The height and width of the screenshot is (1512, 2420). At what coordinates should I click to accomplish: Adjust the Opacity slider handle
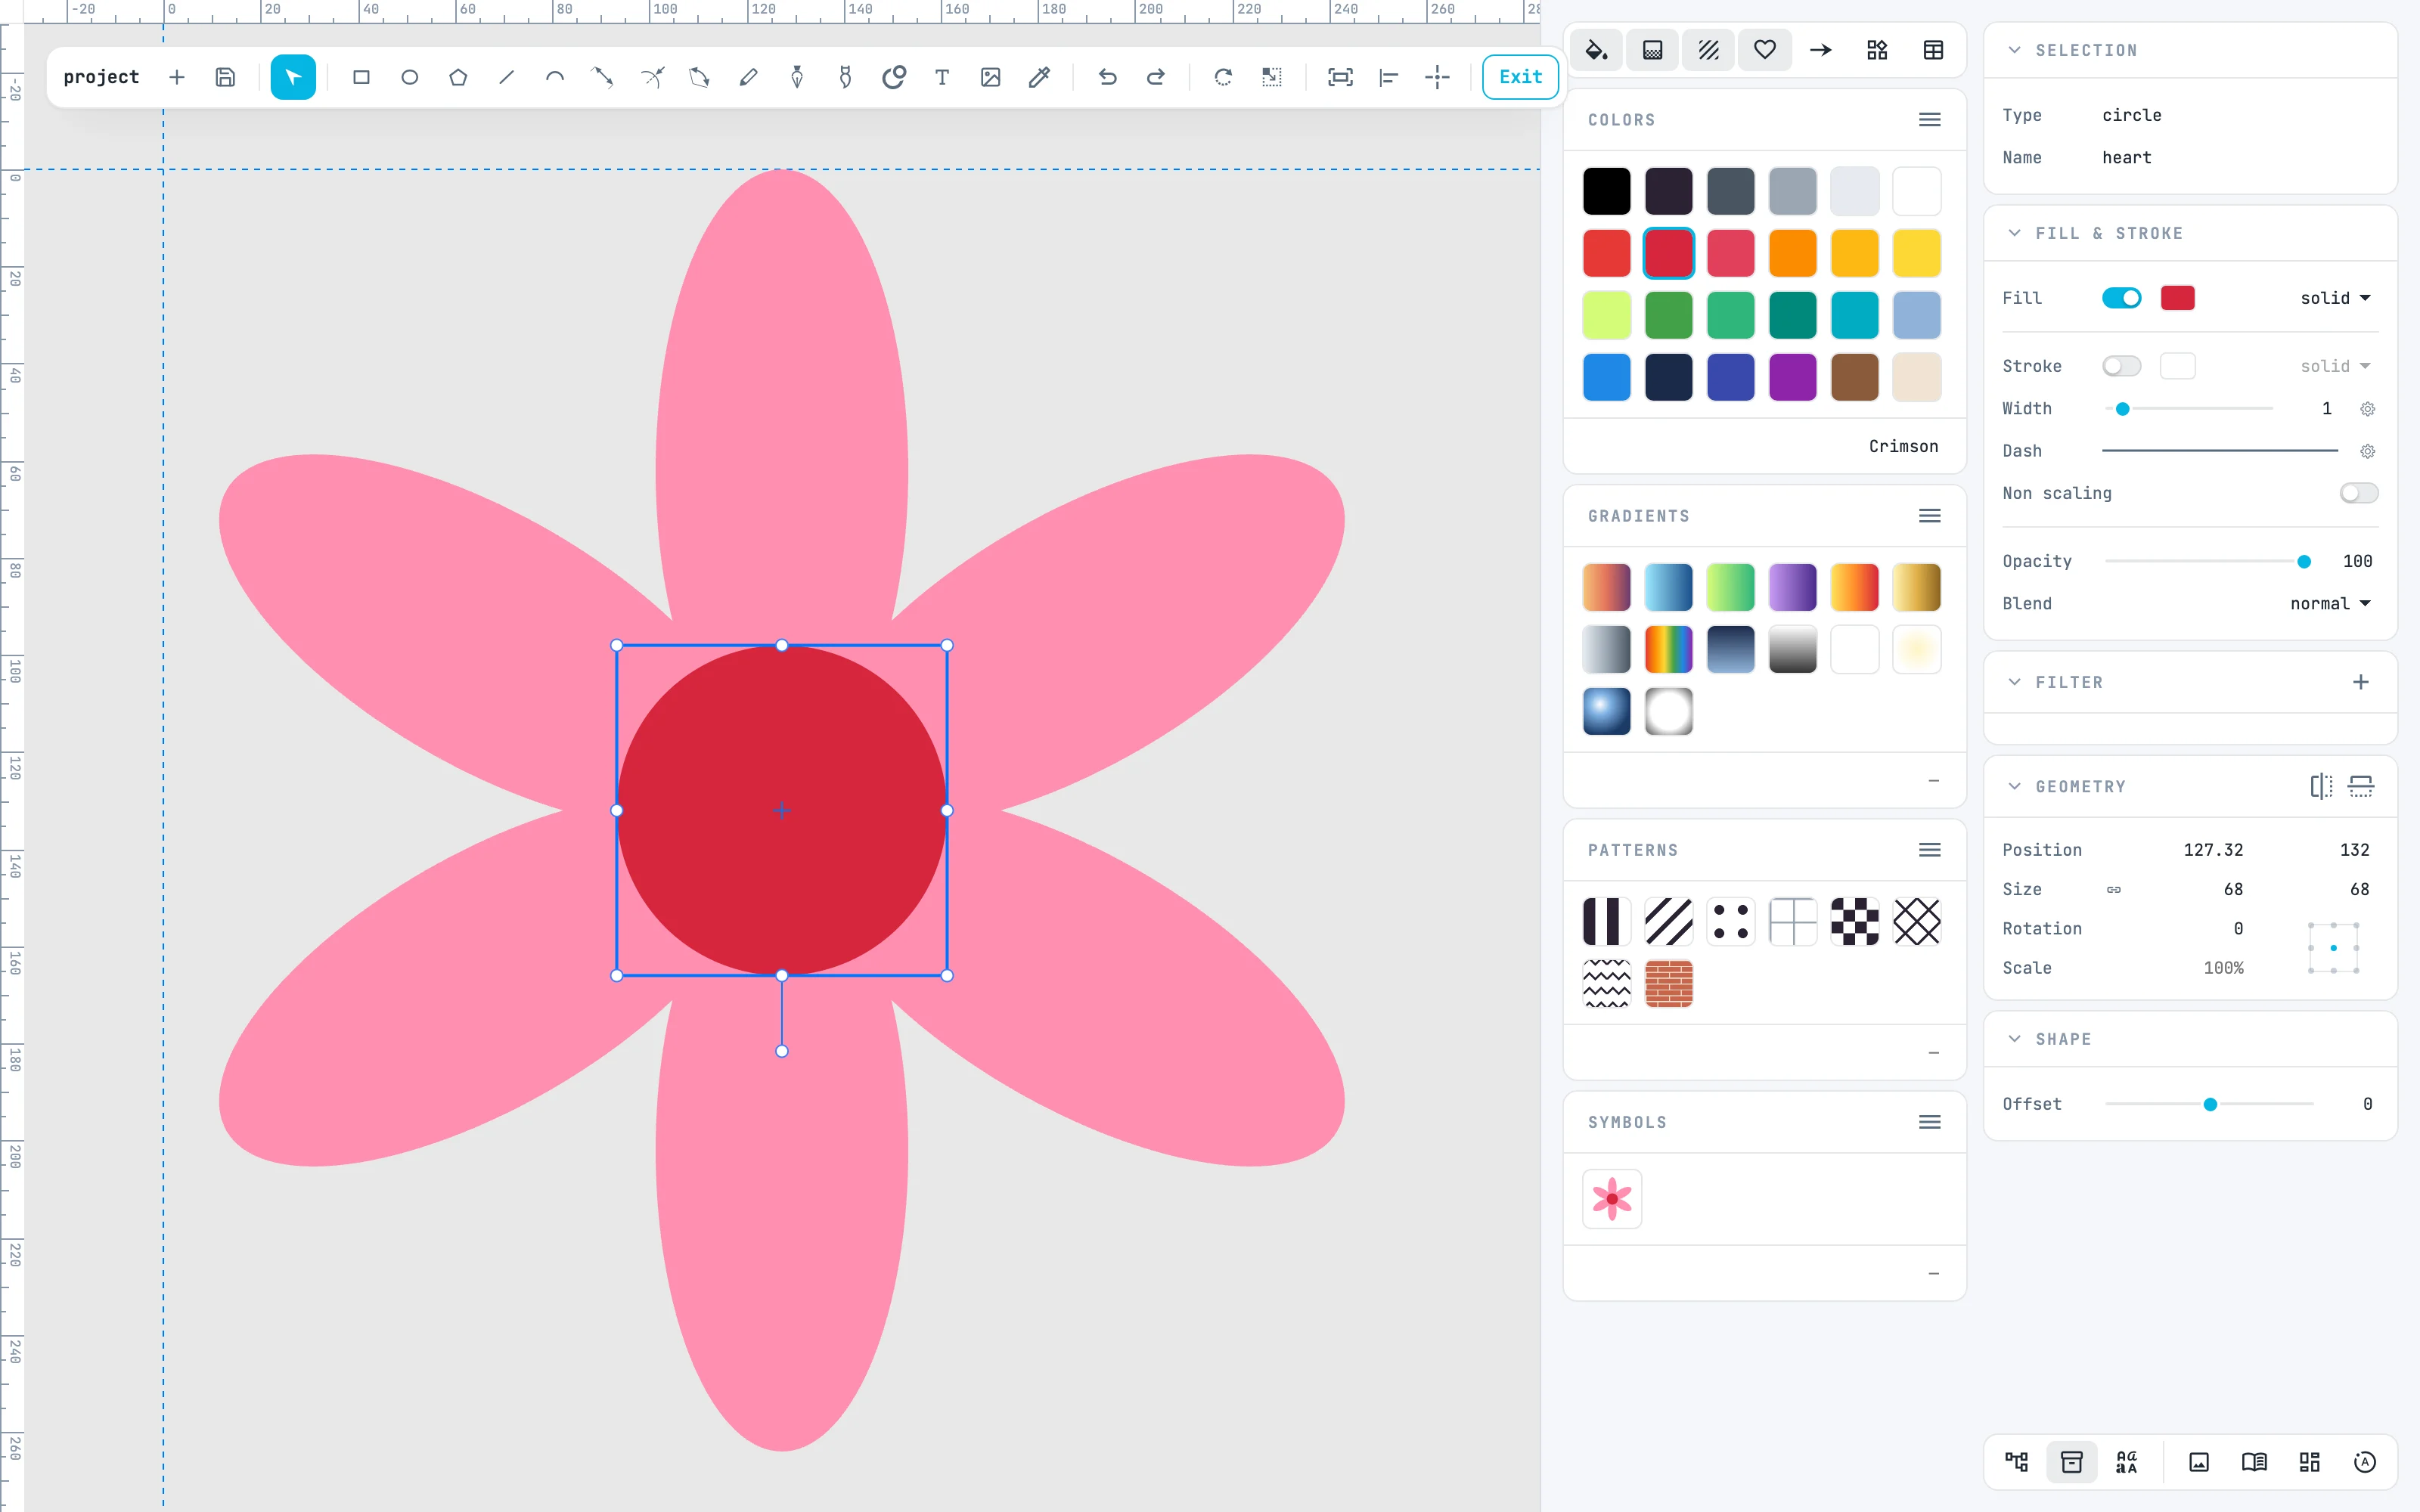click(x=2304, y=561)
